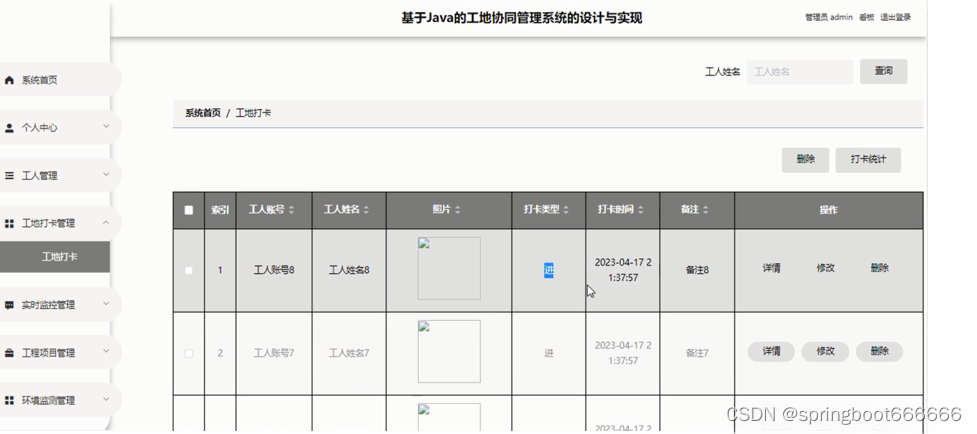Click the 管理员 admin label
977x434 pixels.
[829, 17]
